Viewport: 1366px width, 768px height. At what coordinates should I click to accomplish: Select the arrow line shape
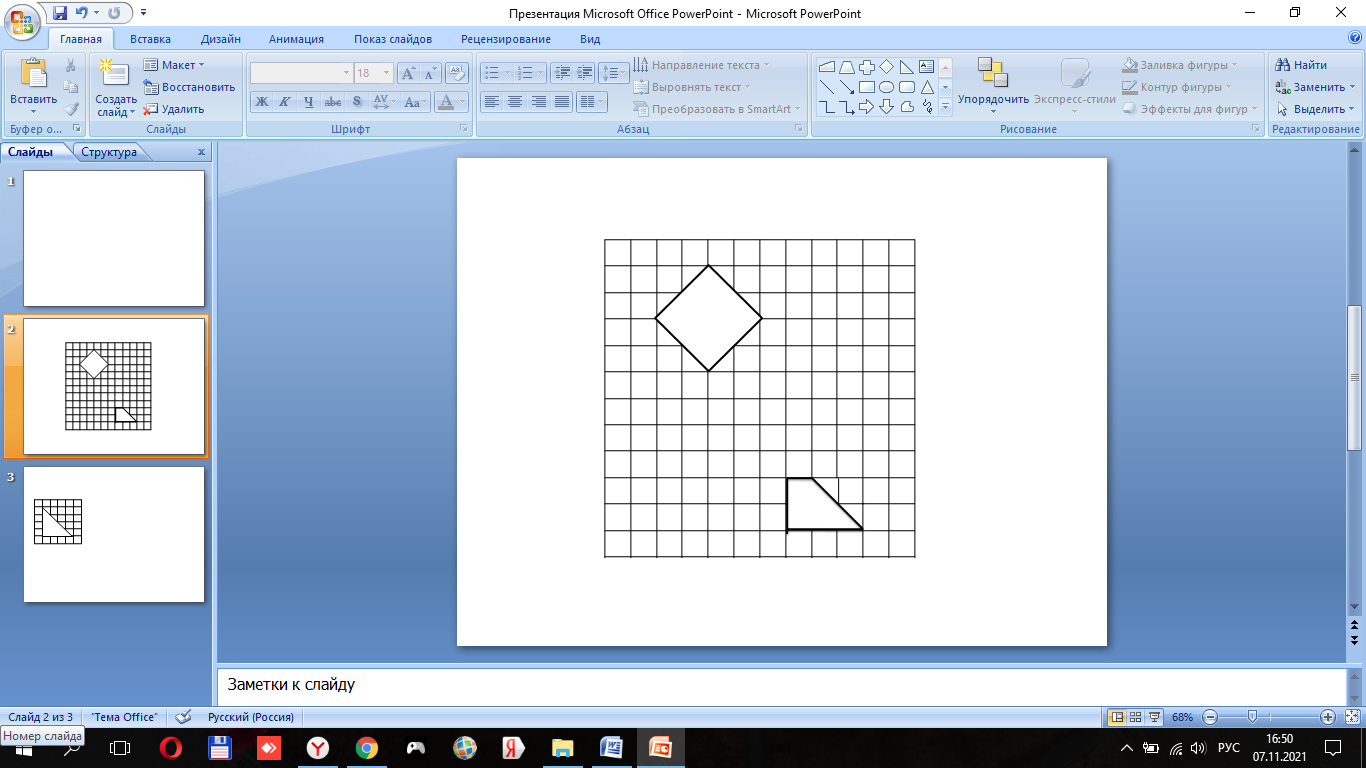tap(847, 87)
